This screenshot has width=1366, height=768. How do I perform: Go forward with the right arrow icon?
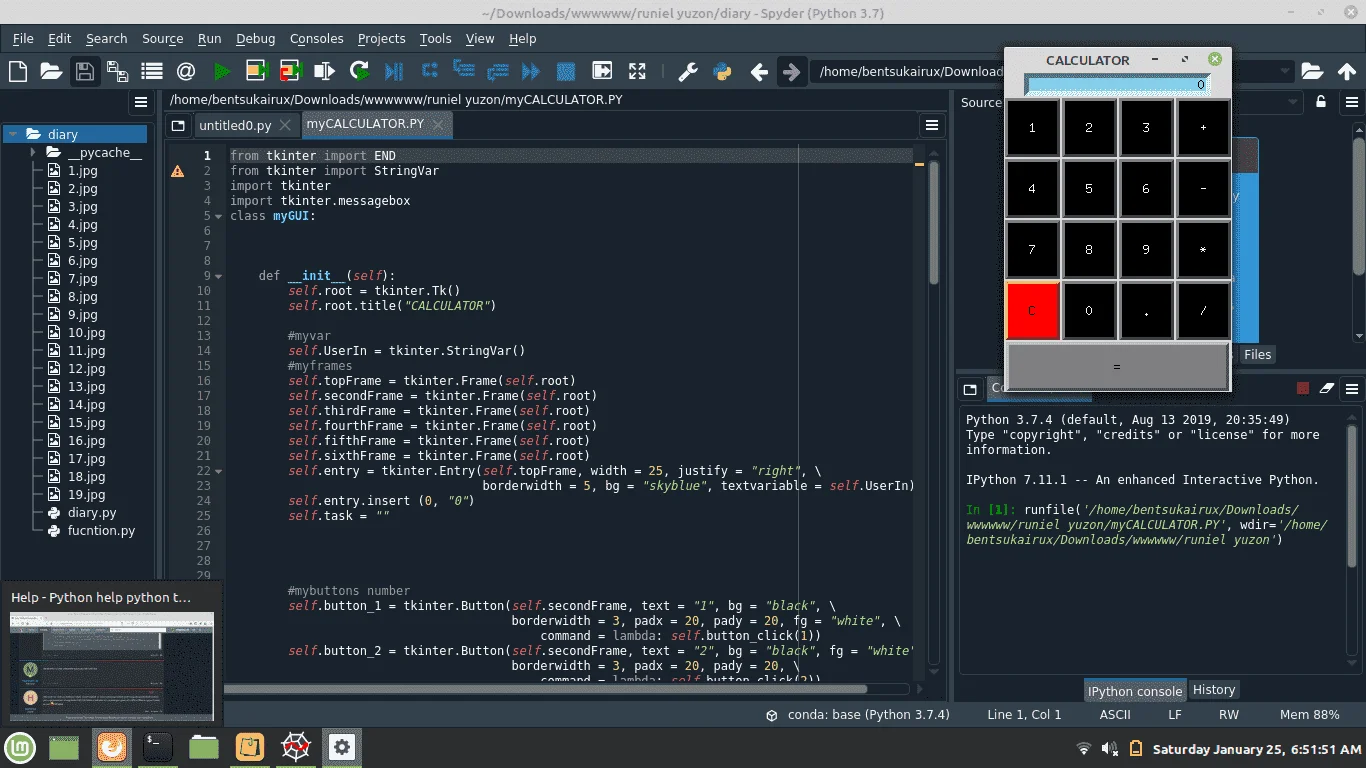pos(791,72)
